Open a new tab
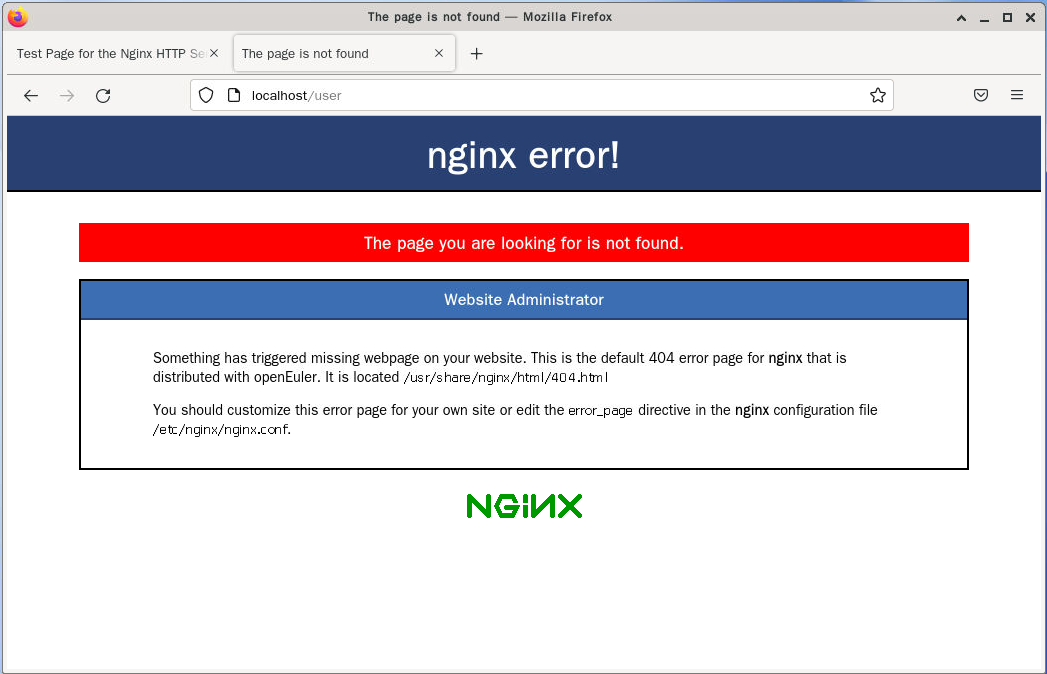The image size is (1047, 674). click(x=476, y=53)
